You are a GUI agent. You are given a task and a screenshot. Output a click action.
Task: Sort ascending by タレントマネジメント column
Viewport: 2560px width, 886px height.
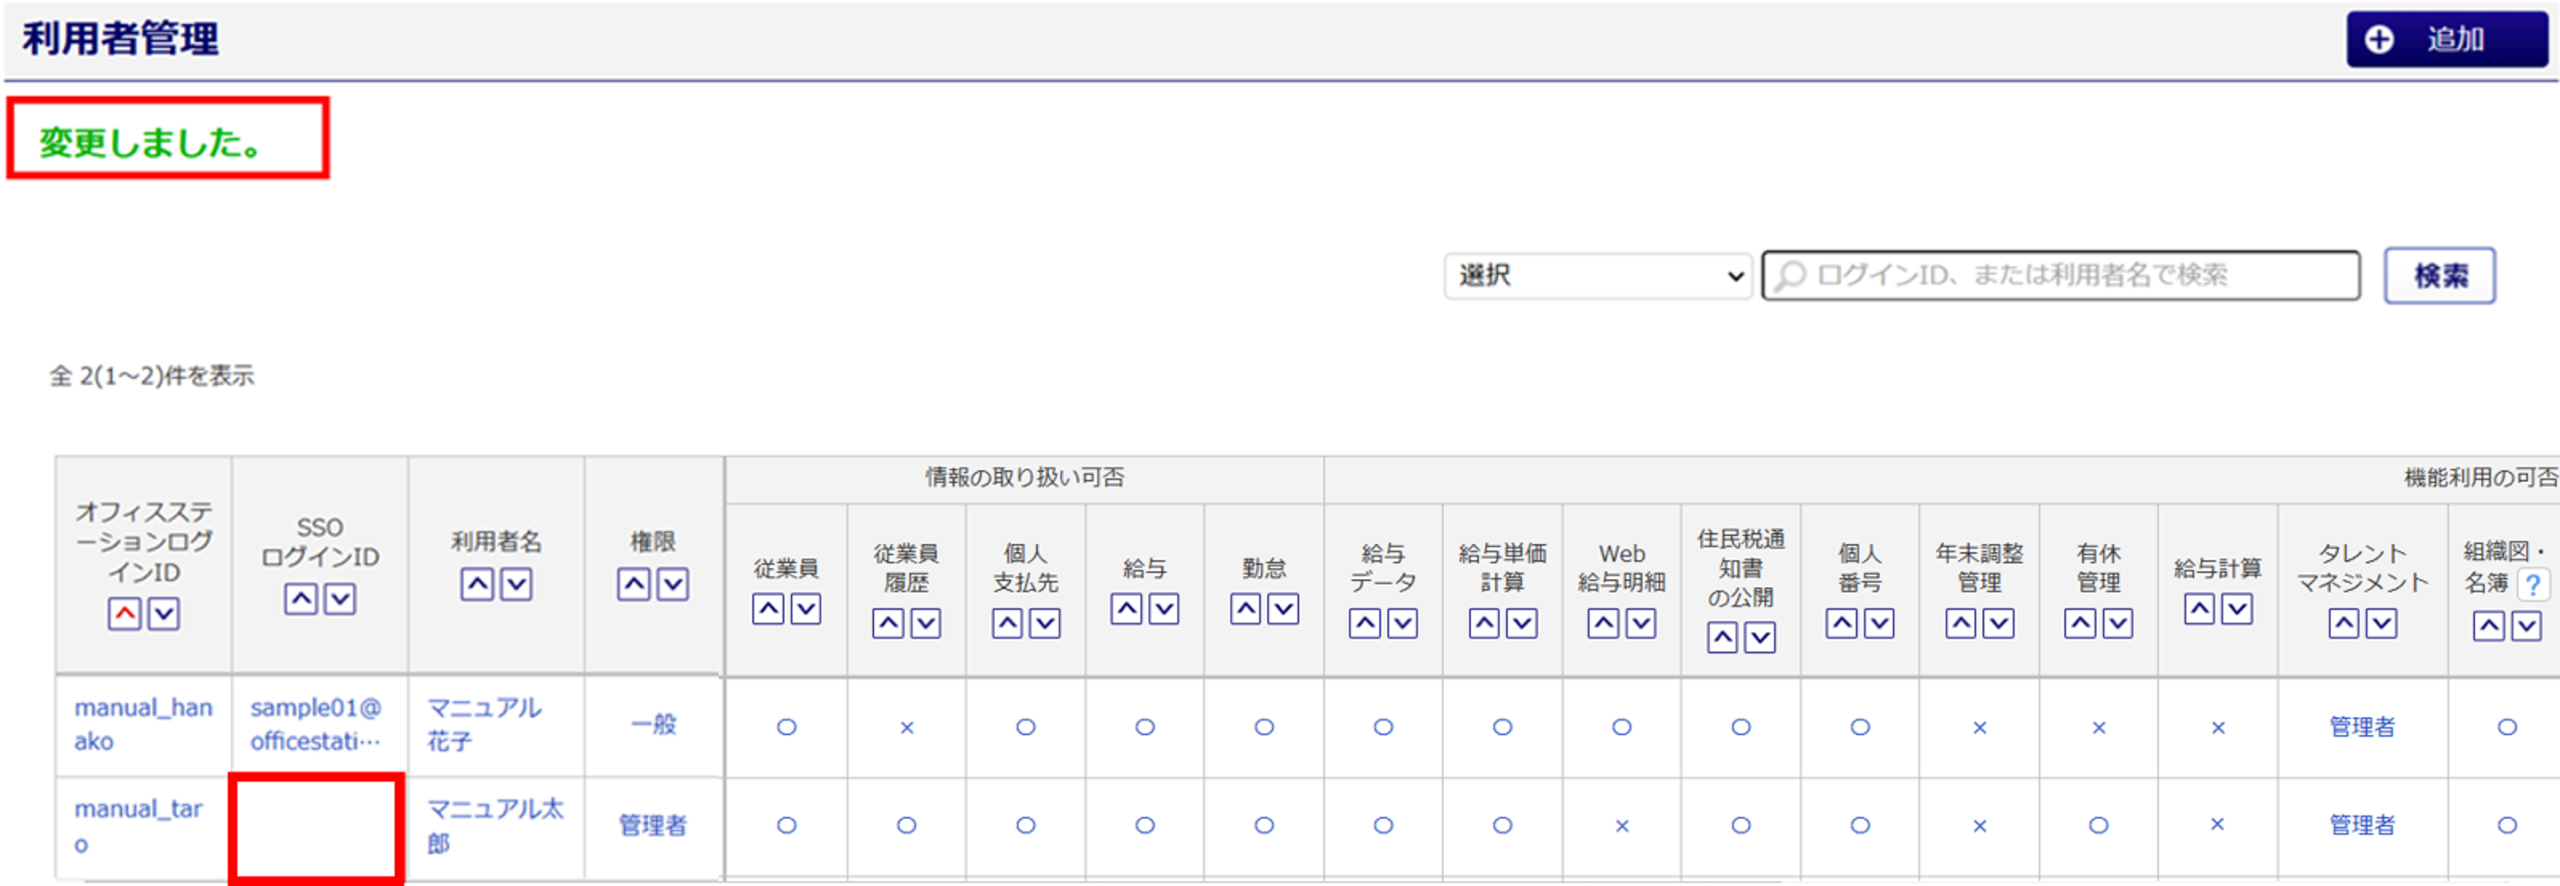click(x=2344, y=624)
